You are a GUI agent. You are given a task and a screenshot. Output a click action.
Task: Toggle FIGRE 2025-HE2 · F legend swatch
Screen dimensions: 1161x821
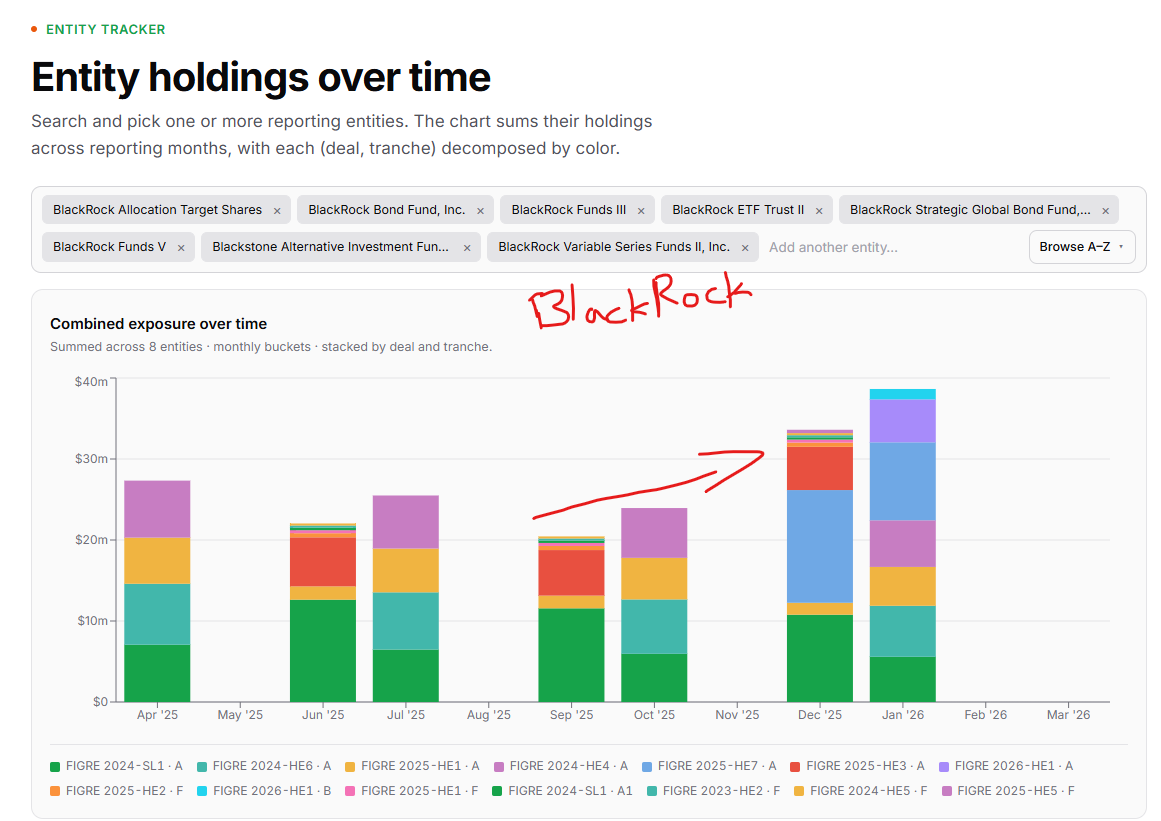55,791
